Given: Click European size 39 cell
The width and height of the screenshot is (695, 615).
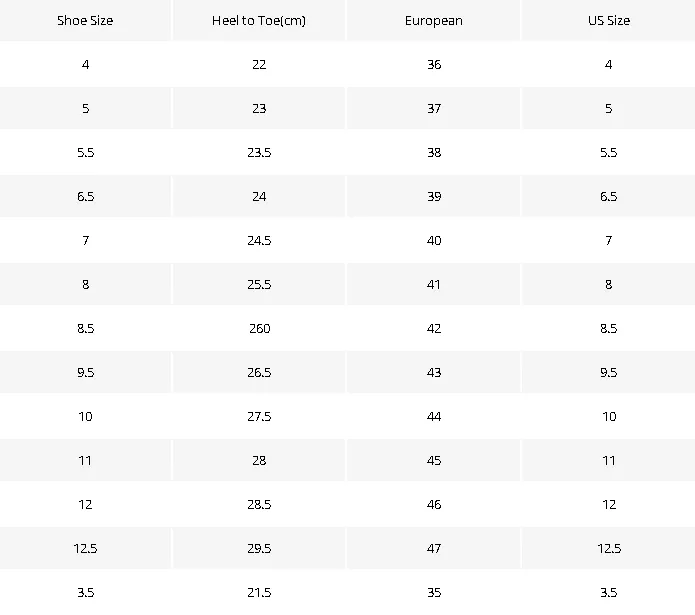Looking at the screenshot, I should [433, 196].
